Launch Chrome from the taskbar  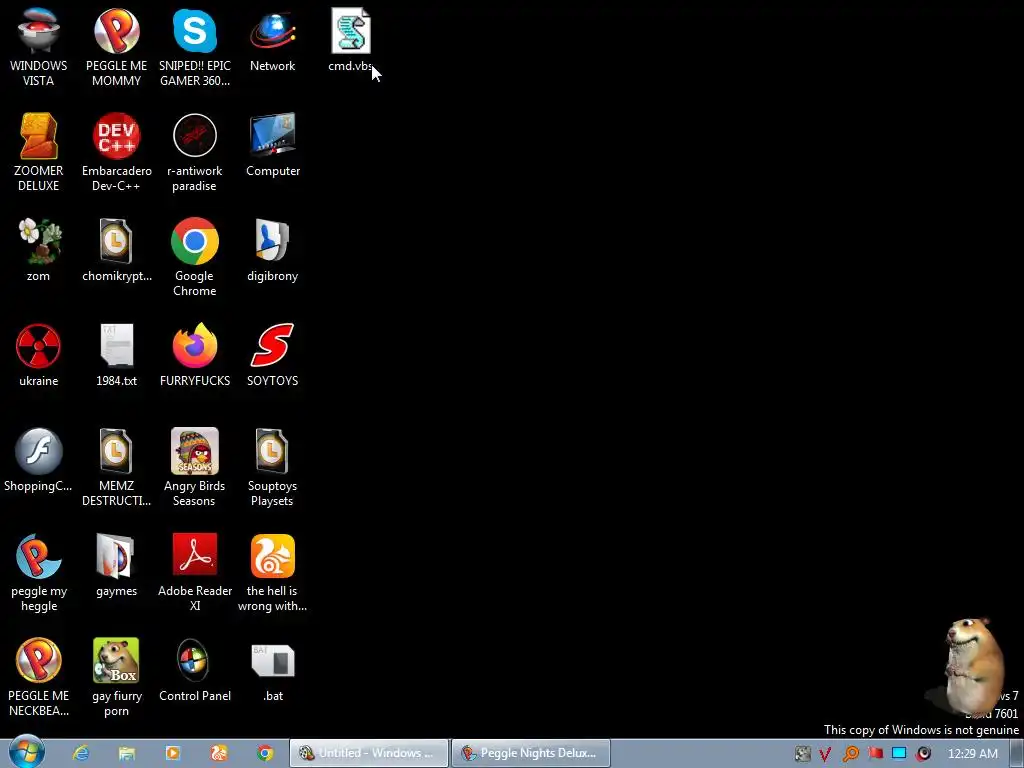(x=265, y=753)
